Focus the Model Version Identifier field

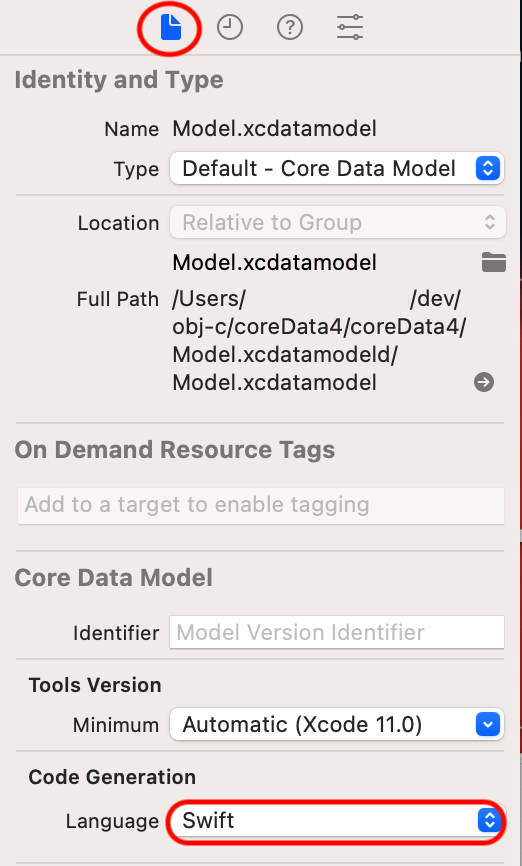[337, 632]
